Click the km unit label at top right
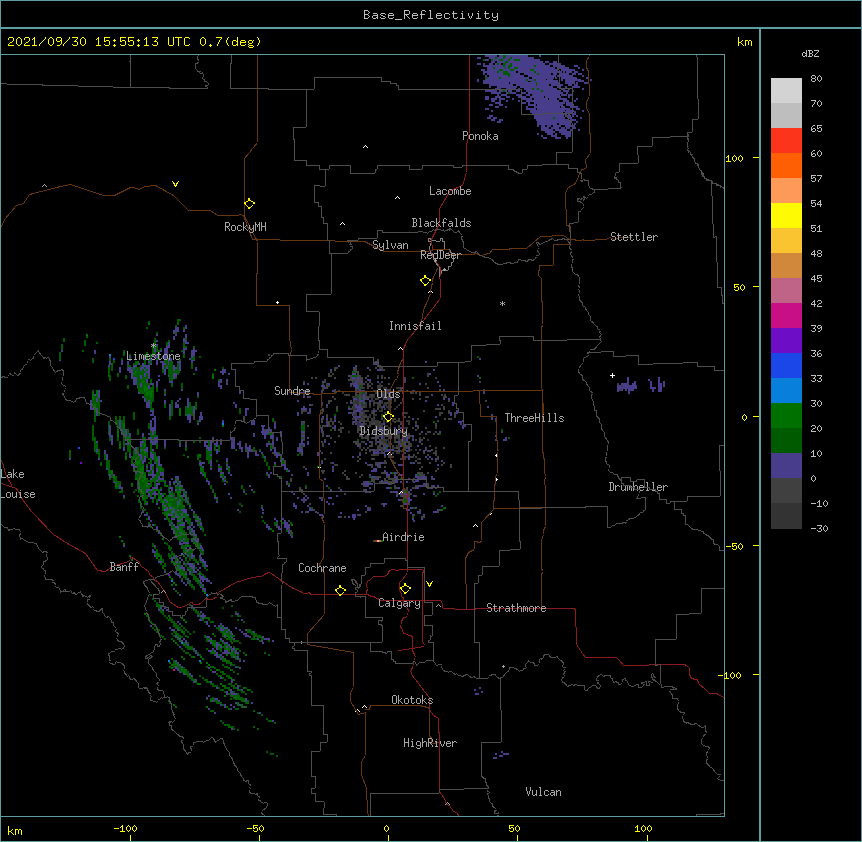This screenshot has width=862, height=842. click(x=744, y=42)
